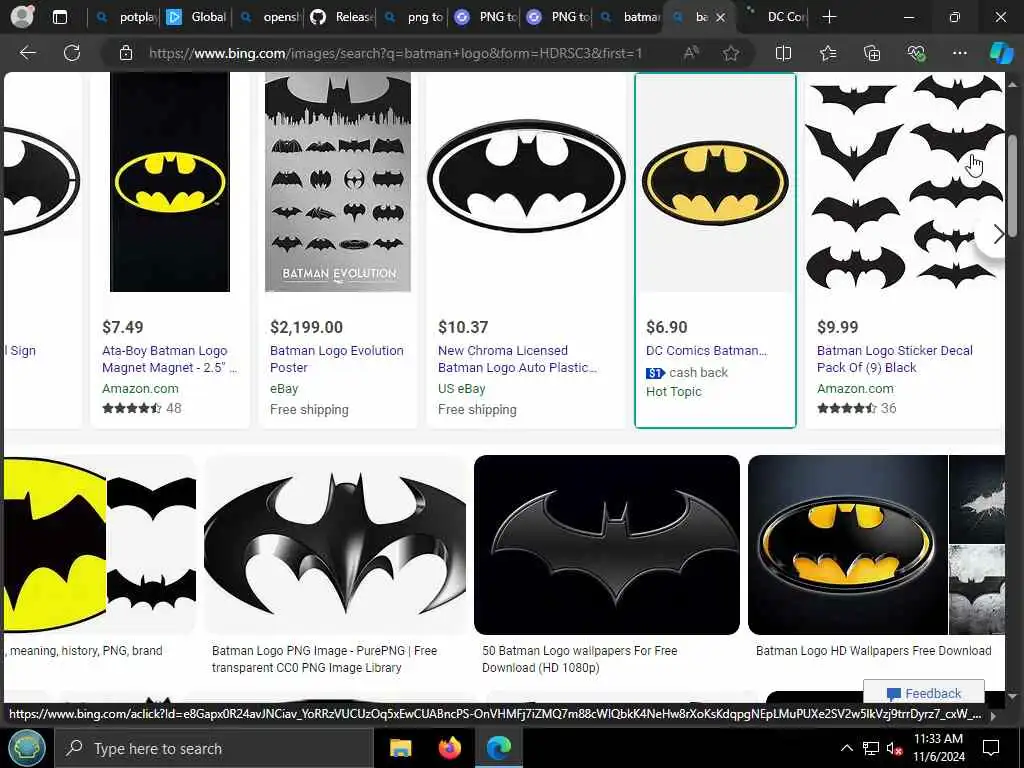Screen dimensions: 1024x768
Task: View site information lock icon
Action: coord(126,53)
